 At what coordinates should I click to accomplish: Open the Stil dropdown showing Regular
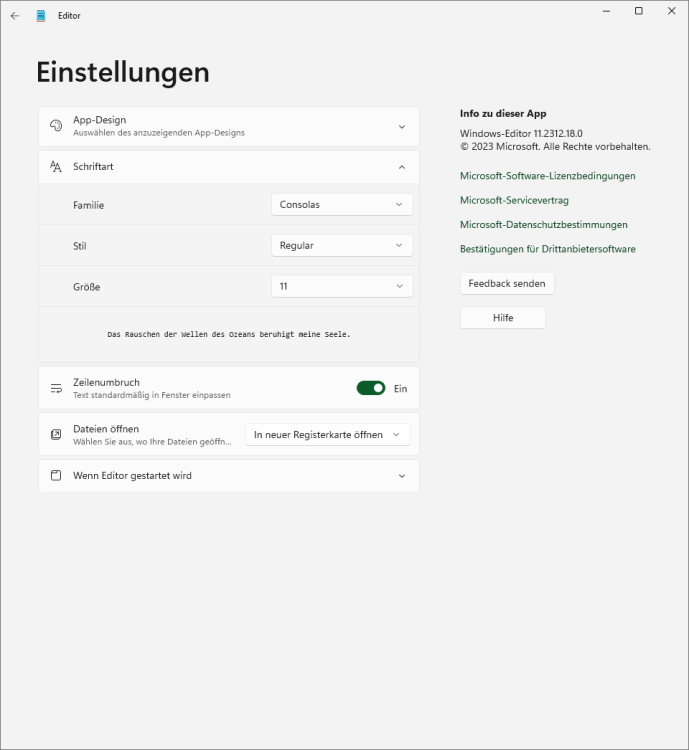click(x=342, y=245)
